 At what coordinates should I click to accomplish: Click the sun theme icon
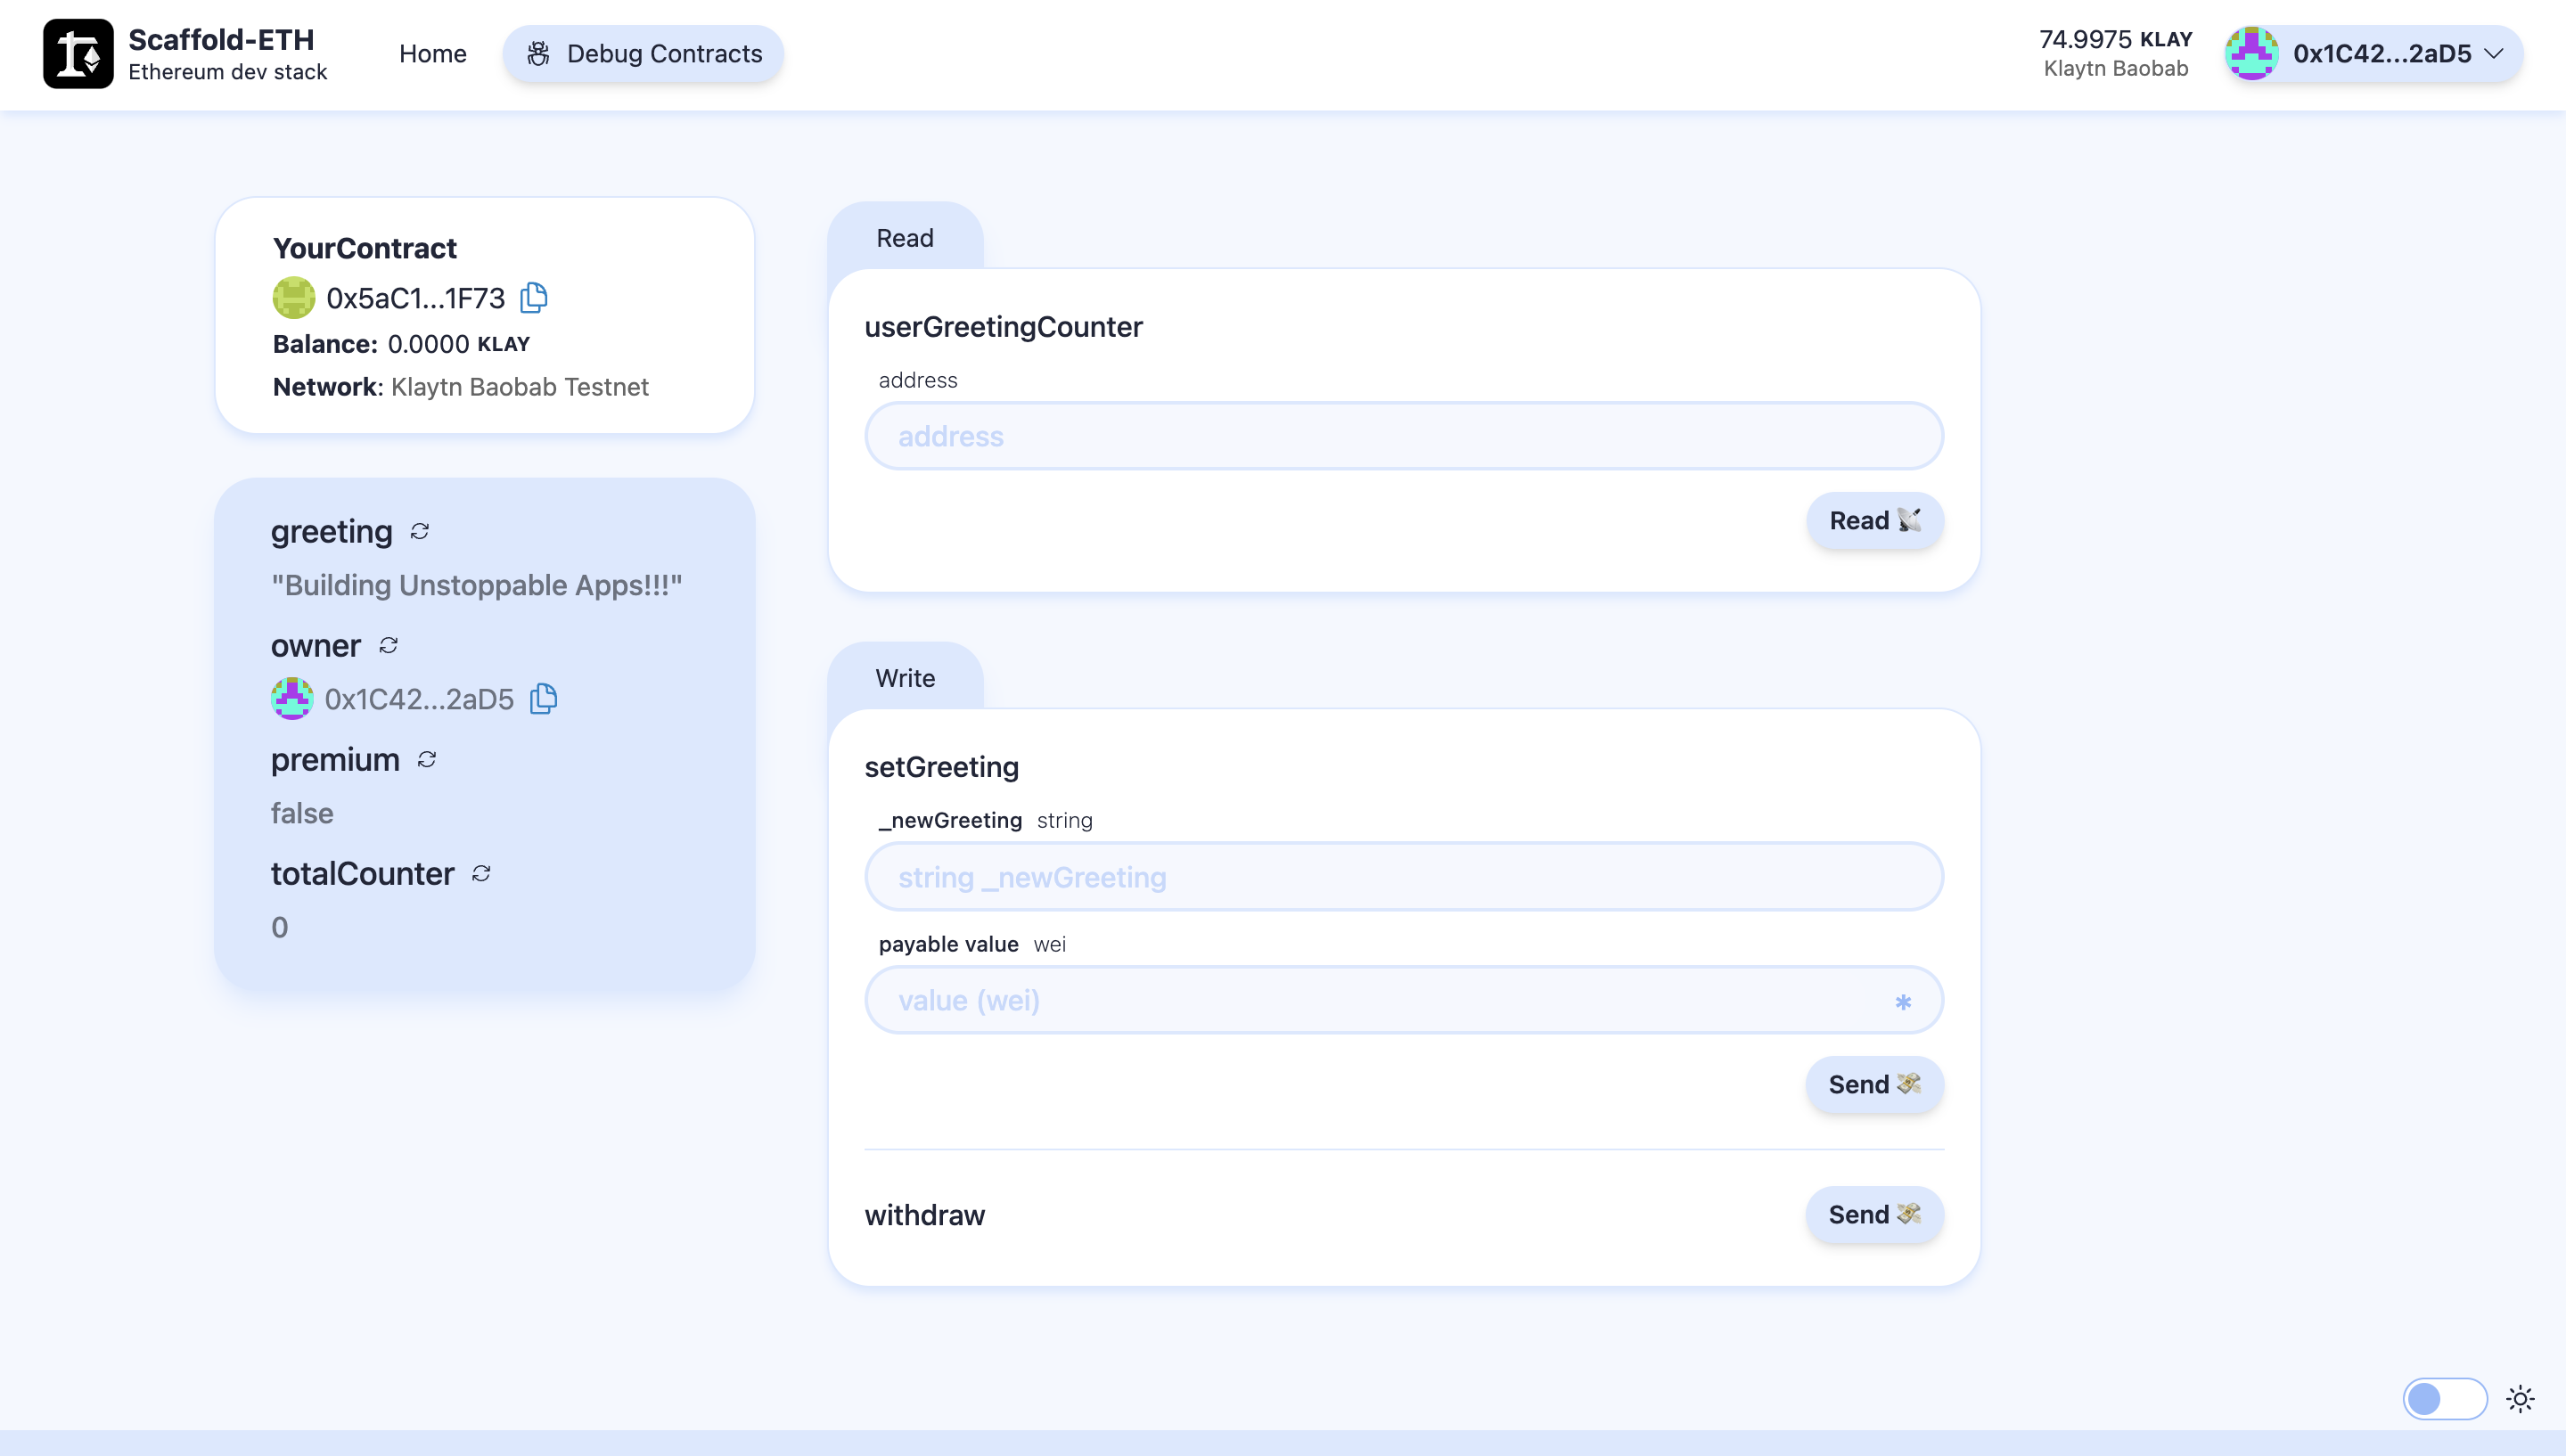[2519, 1398]
